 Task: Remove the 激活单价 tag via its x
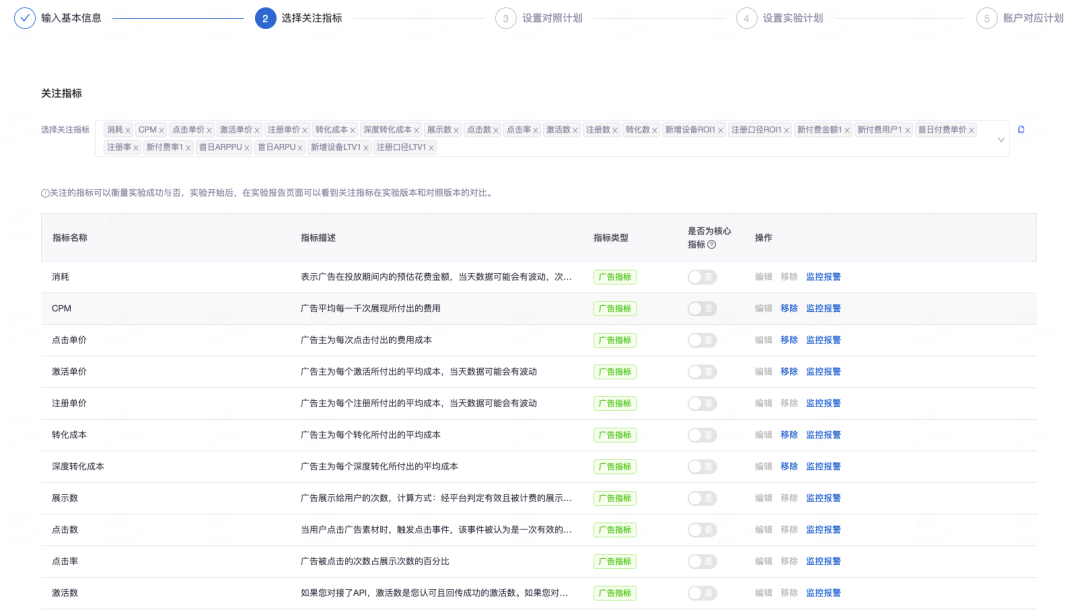click(257, 130)
